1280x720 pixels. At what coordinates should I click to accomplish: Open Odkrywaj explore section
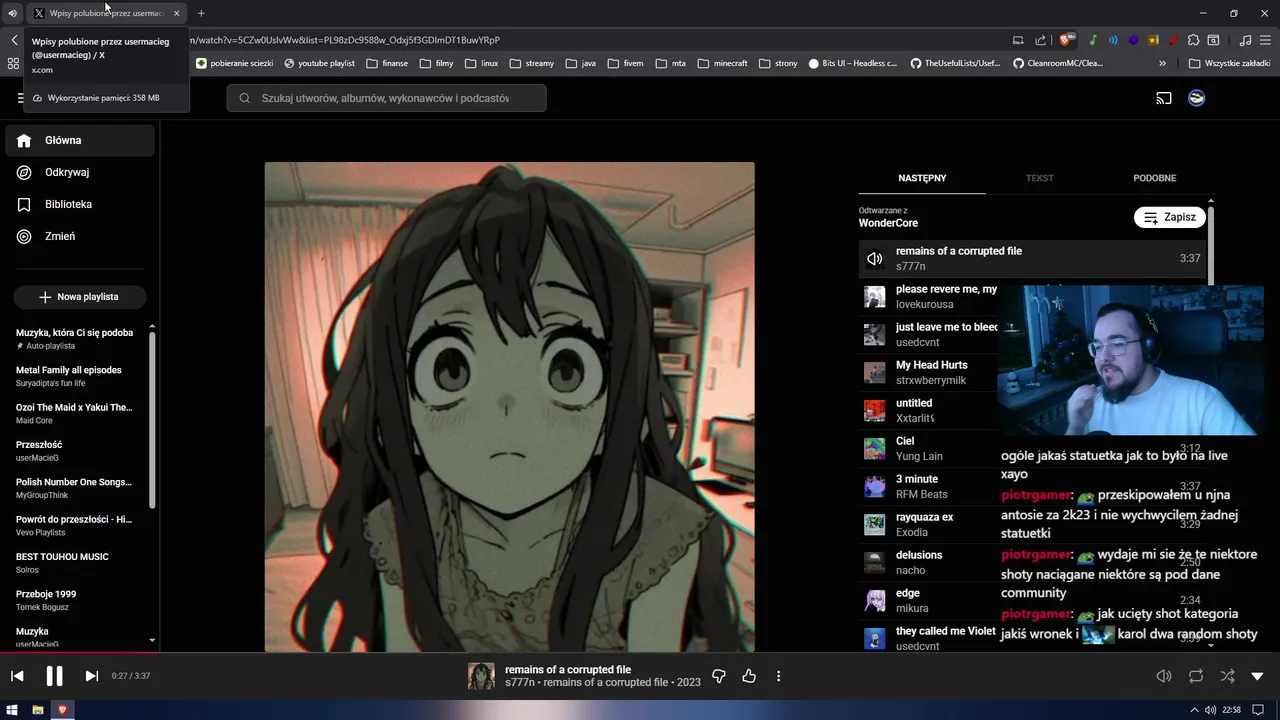pos(80,172)
